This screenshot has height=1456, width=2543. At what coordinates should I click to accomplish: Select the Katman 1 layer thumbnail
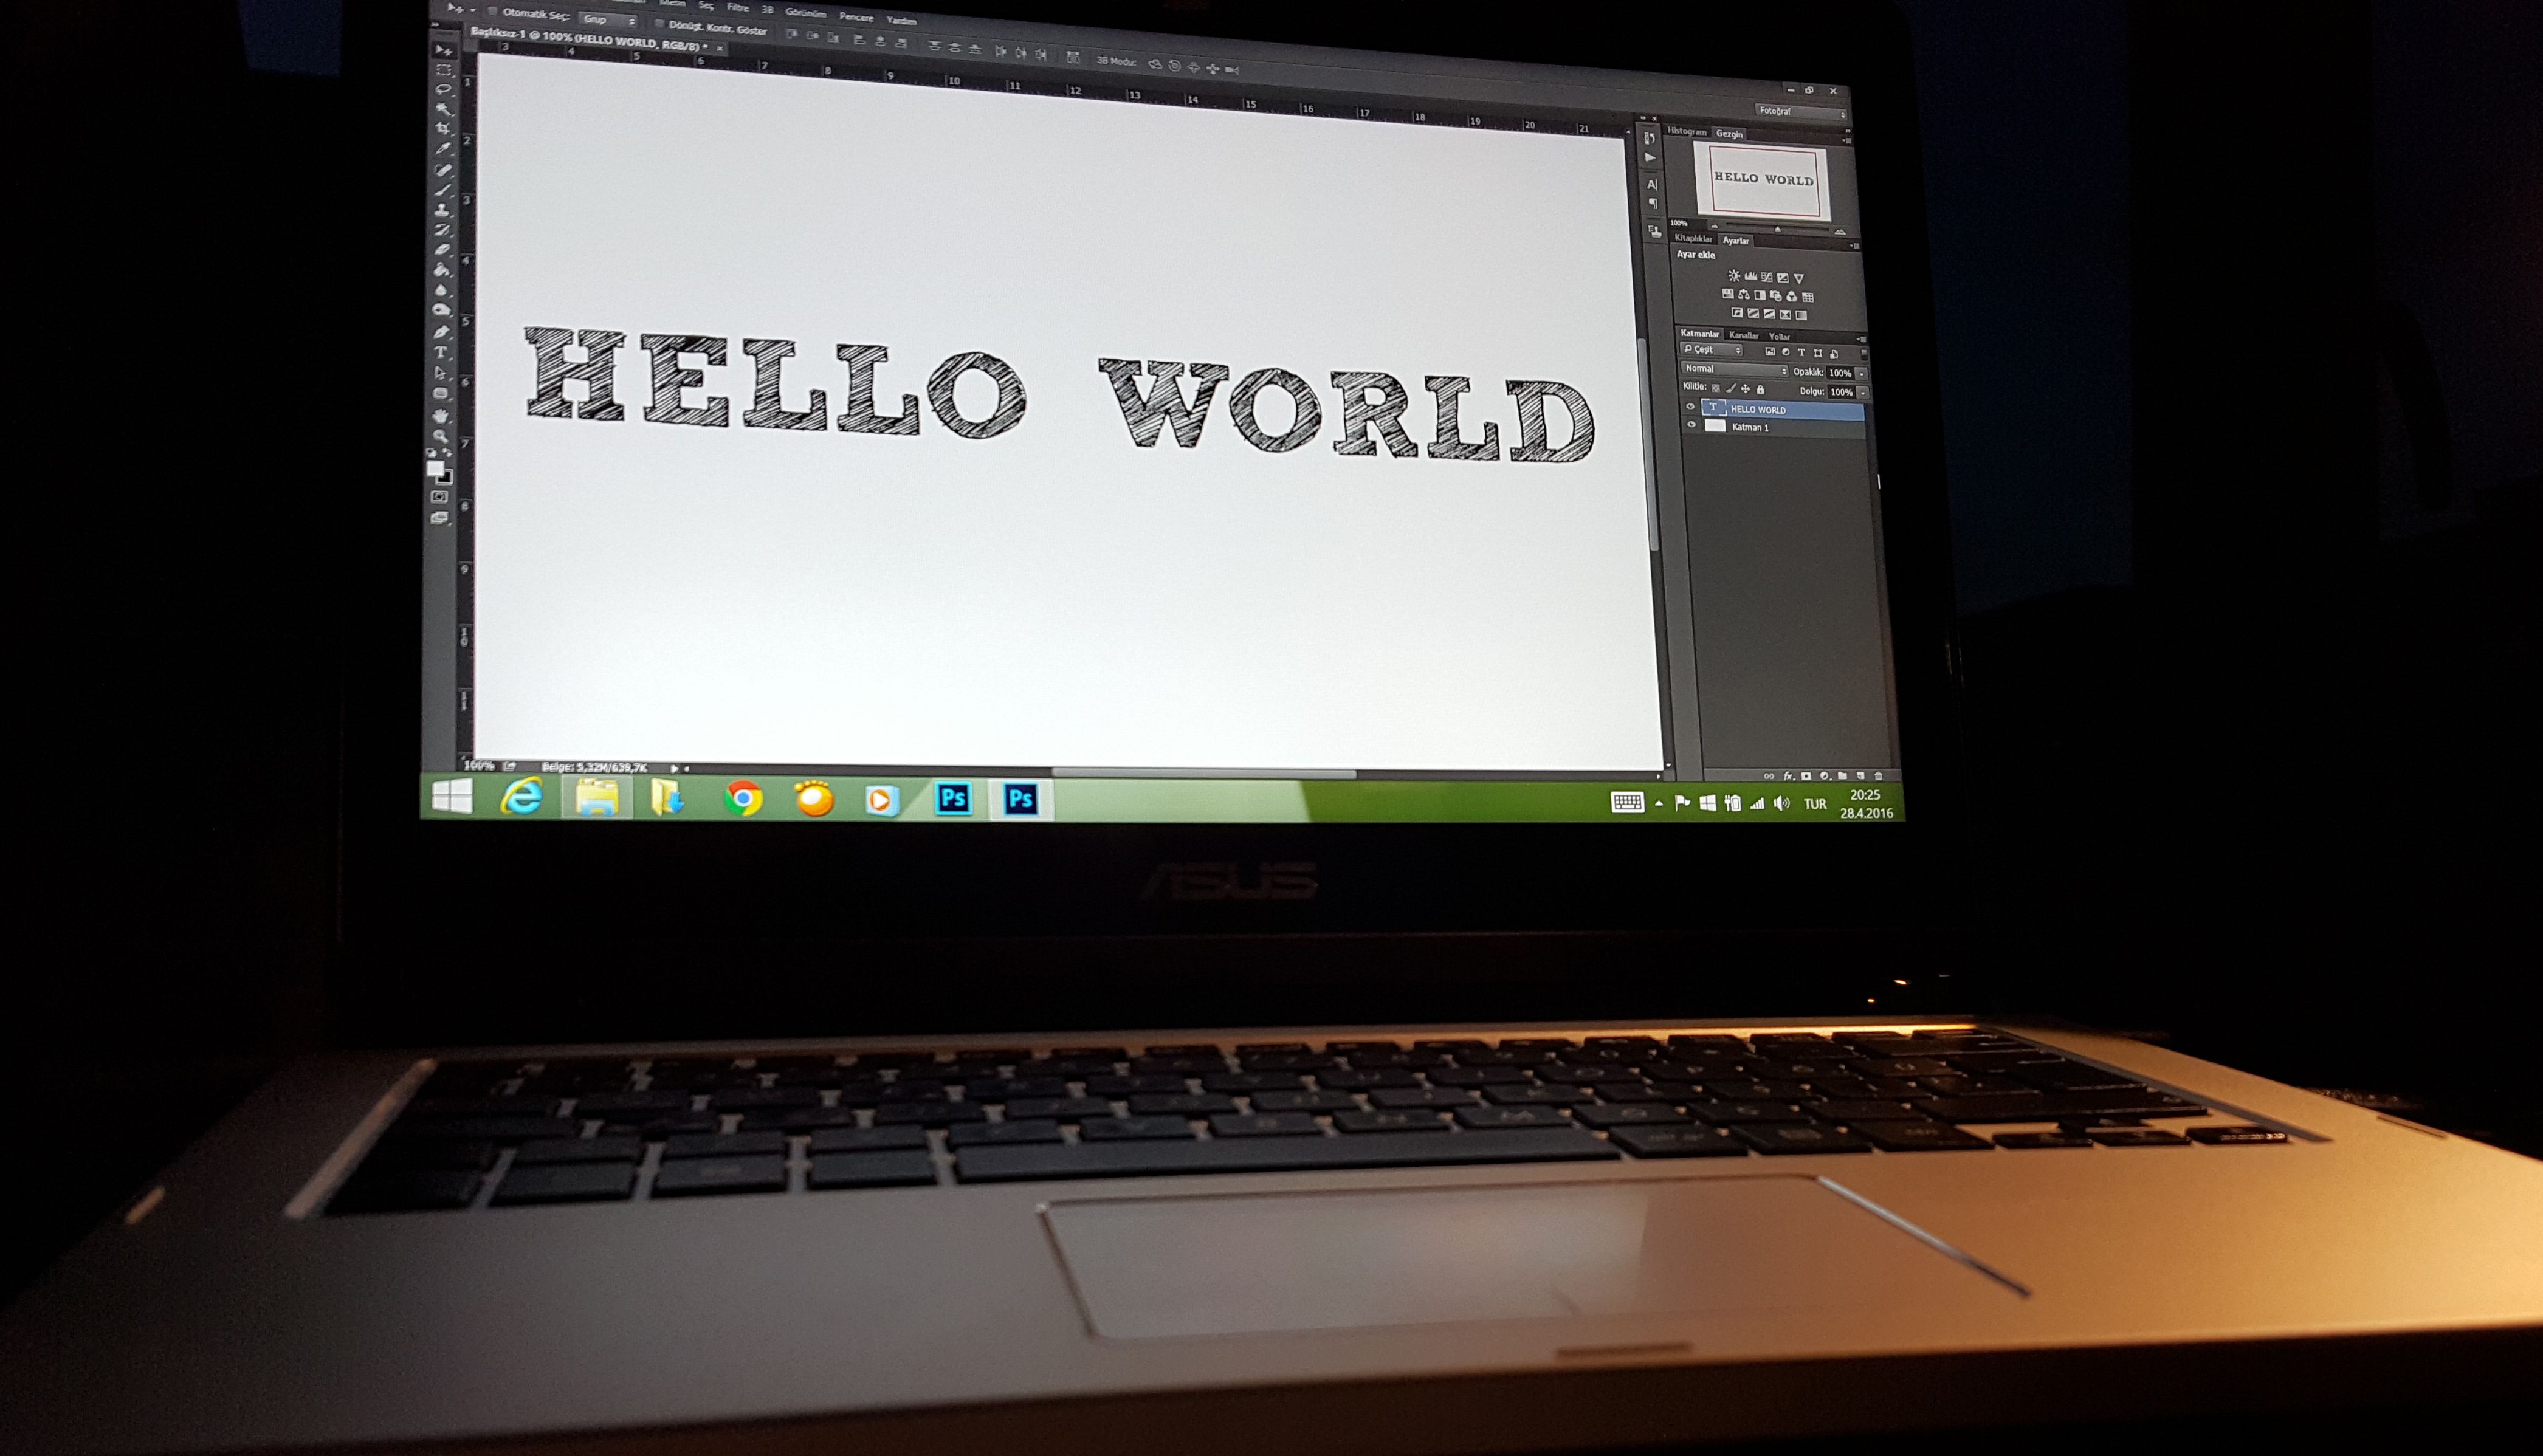pyautogui.click(x=1716, y=426)
